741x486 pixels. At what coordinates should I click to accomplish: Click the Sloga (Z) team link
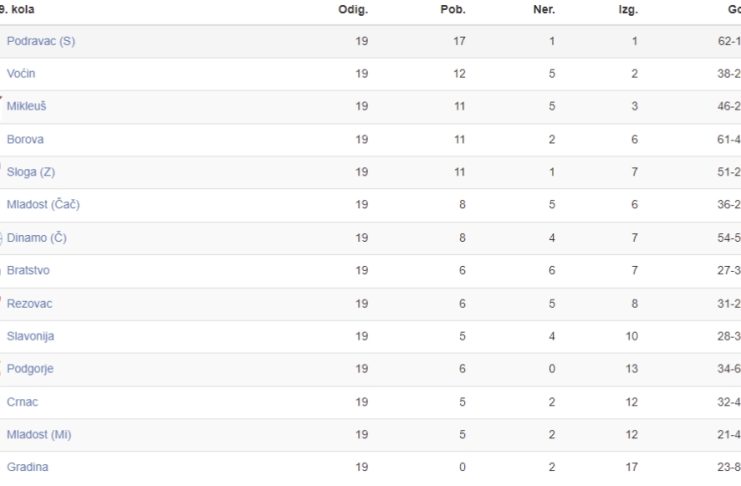pos(31,172)
